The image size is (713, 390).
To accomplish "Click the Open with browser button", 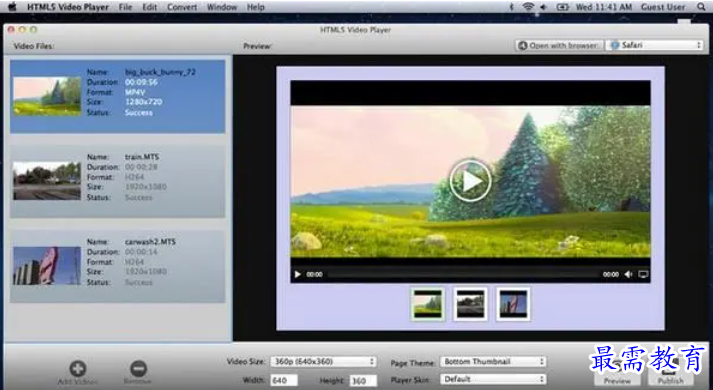I will click(x=559, y=45).
